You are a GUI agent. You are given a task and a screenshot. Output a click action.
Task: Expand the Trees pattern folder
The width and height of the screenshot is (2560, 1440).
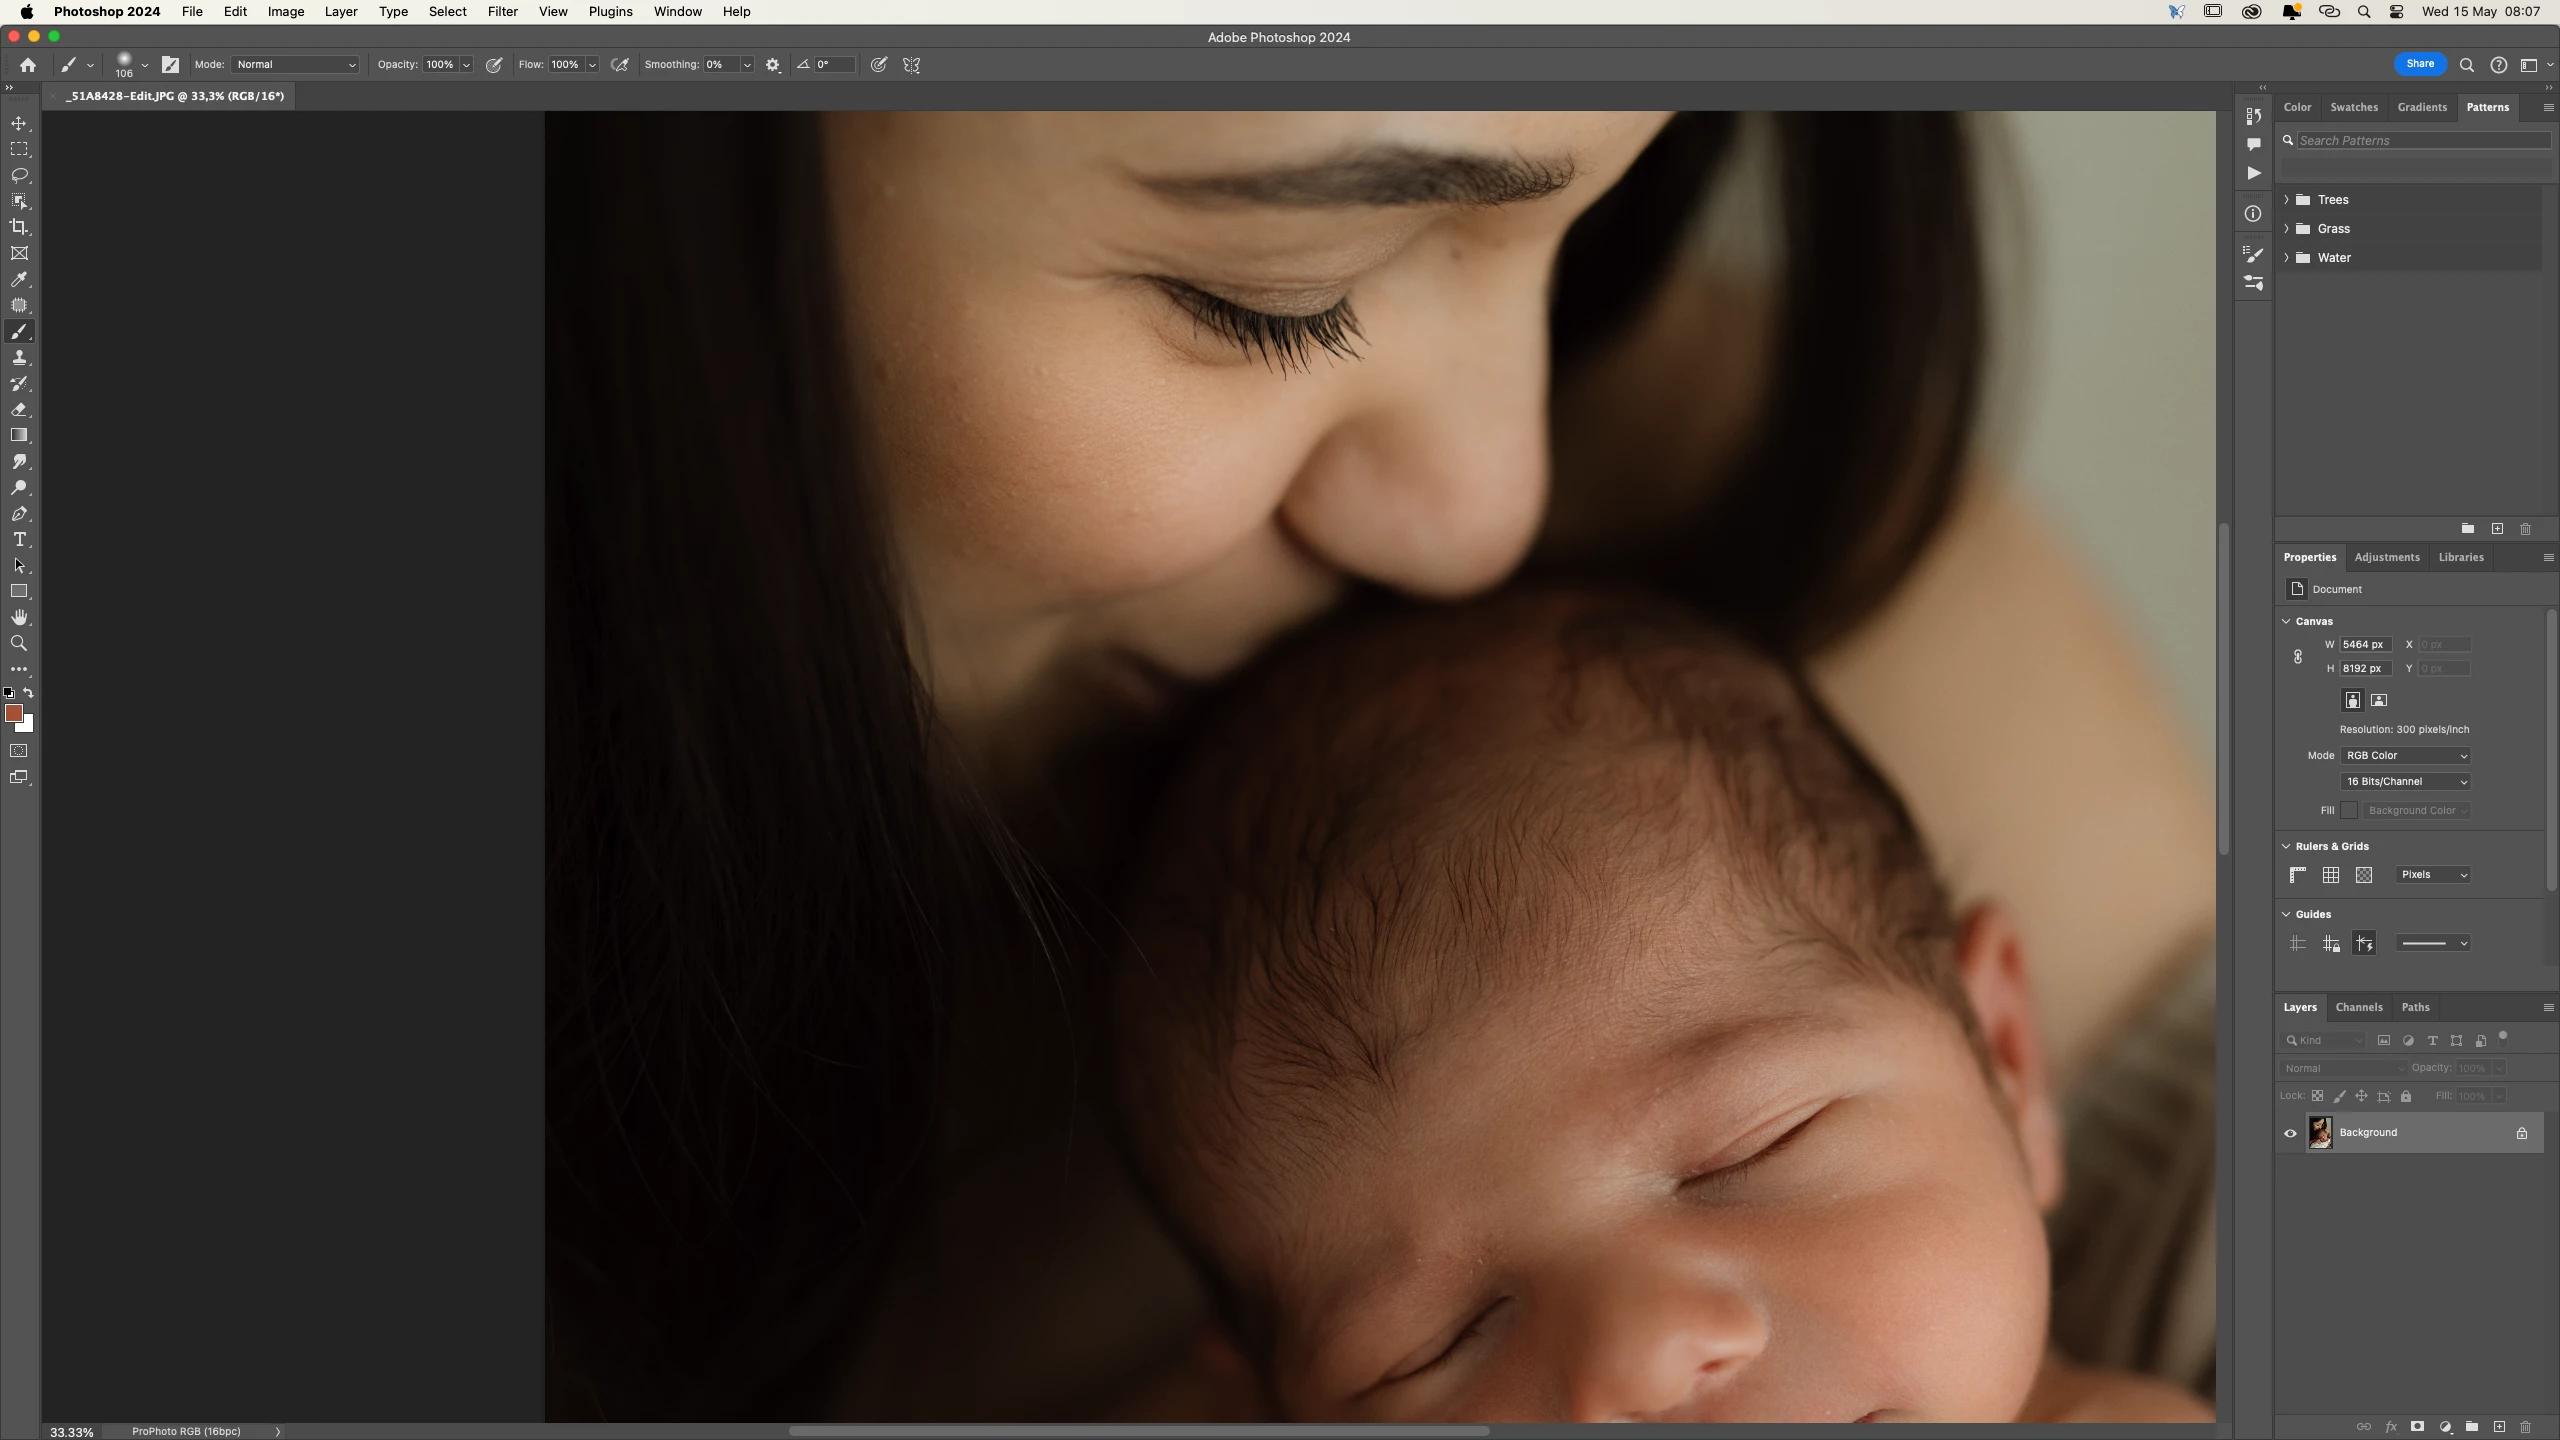[x=2287, y=200]
